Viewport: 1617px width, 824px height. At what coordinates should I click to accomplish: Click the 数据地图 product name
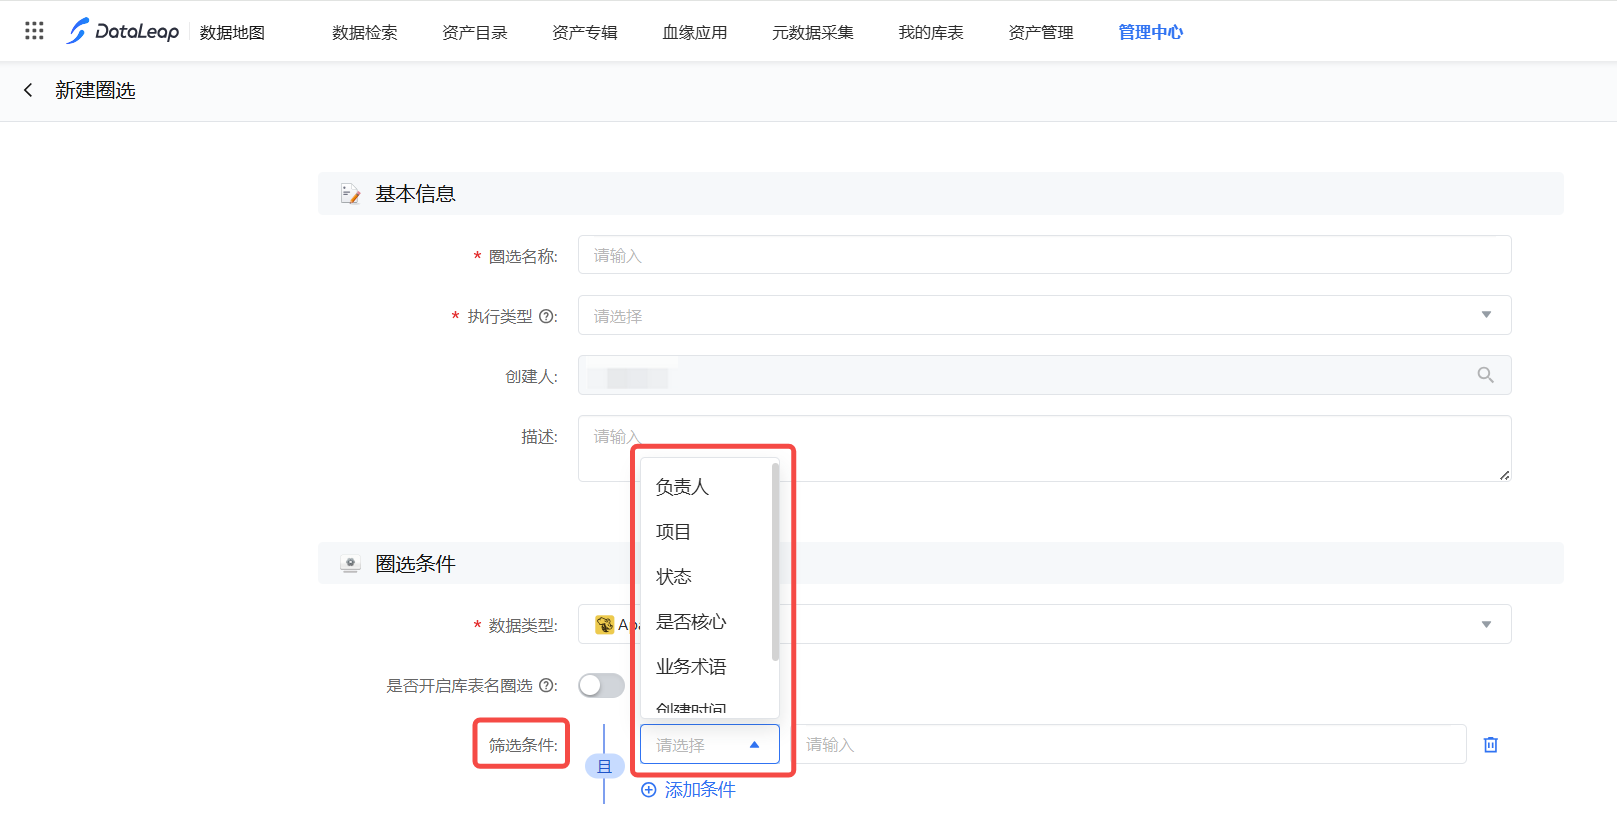tap(232, 32)
